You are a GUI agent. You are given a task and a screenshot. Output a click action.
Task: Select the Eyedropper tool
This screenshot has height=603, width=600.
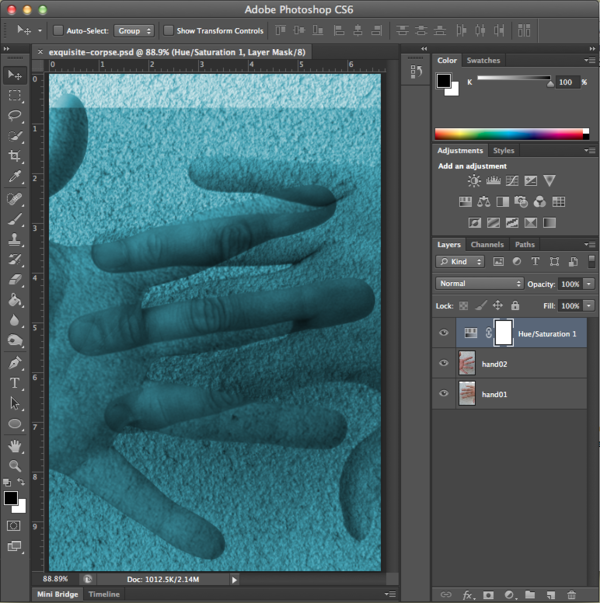tap(15, 177)
